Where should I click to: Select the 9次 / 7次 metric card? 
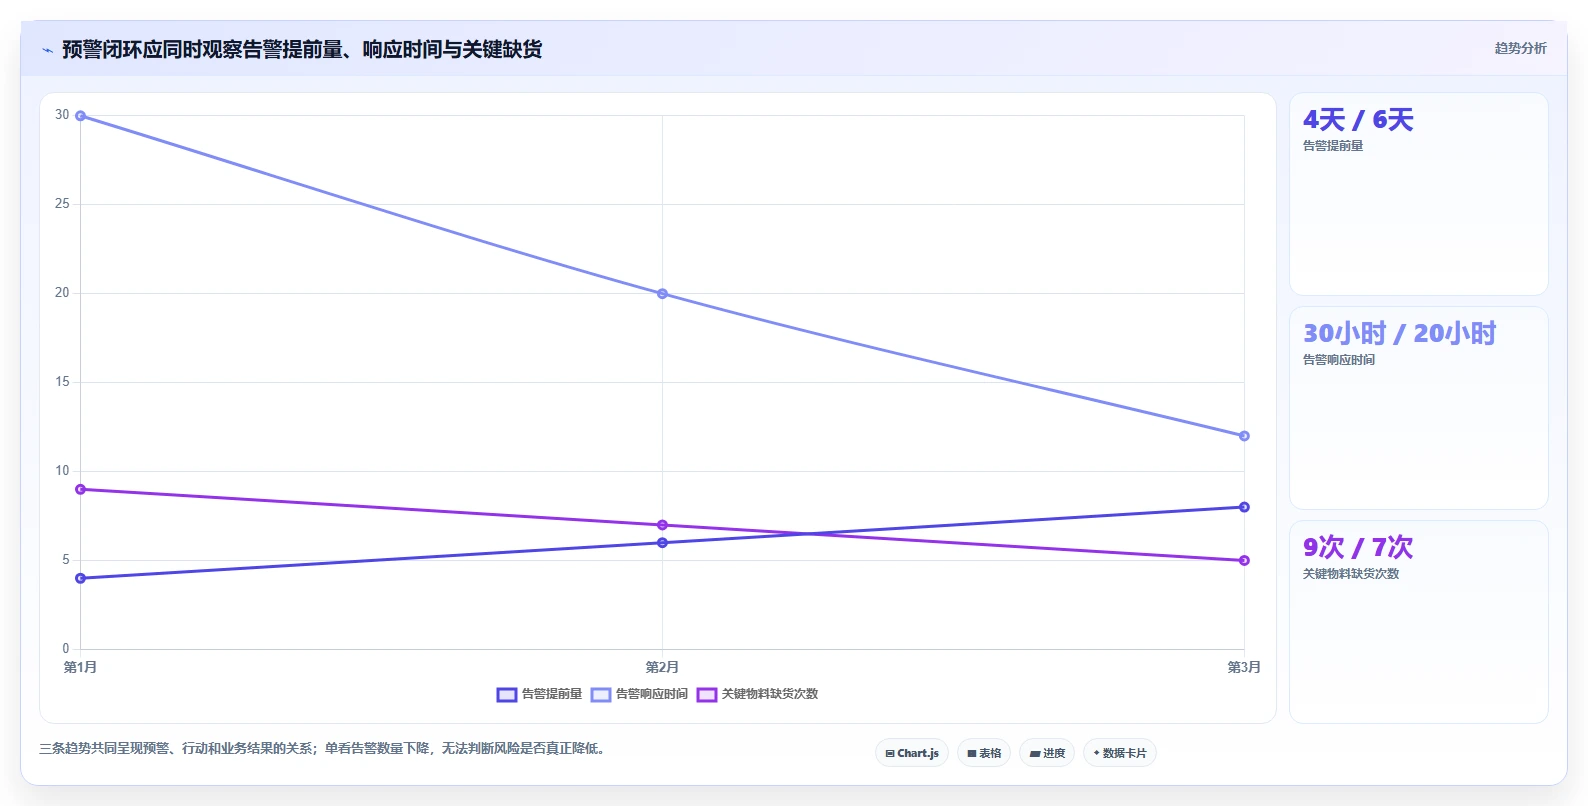1418,622
